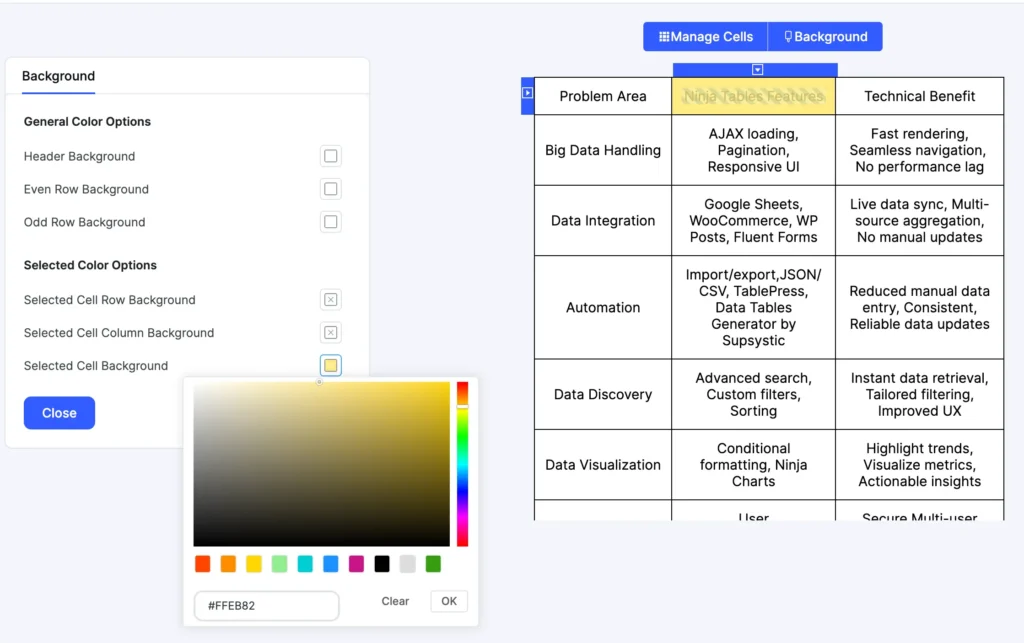Click the row expander arrow beside Problem Area
The image size is (1024, 643).
(x=527, y=93)
